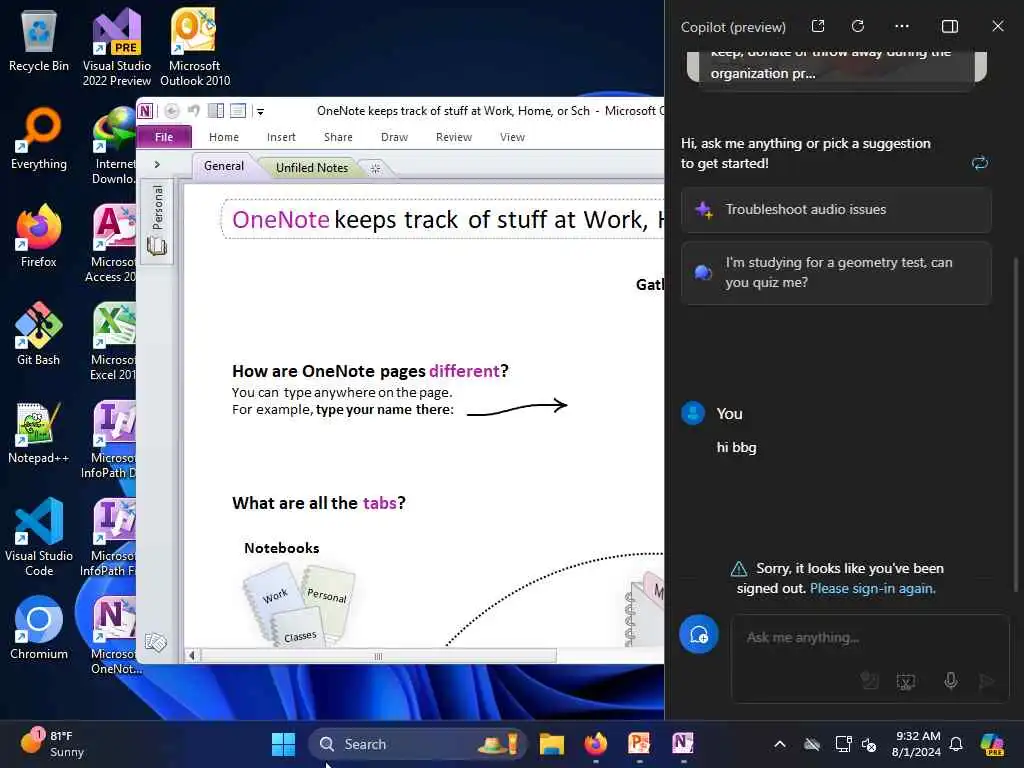Click the Notebooks heading text
The width and height of the screenshot is (1024, 768).
281,548
